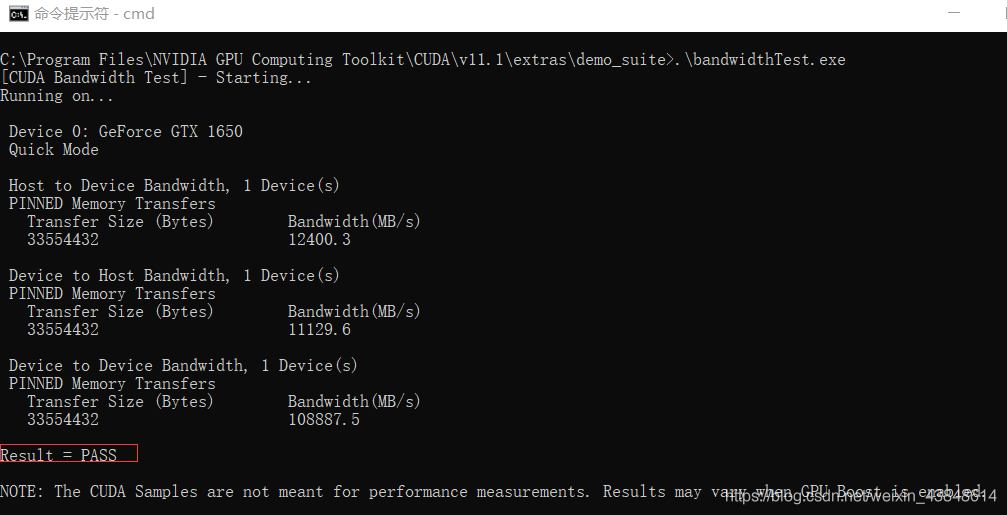Click the 'Quick Mode' text

point(54,150)
